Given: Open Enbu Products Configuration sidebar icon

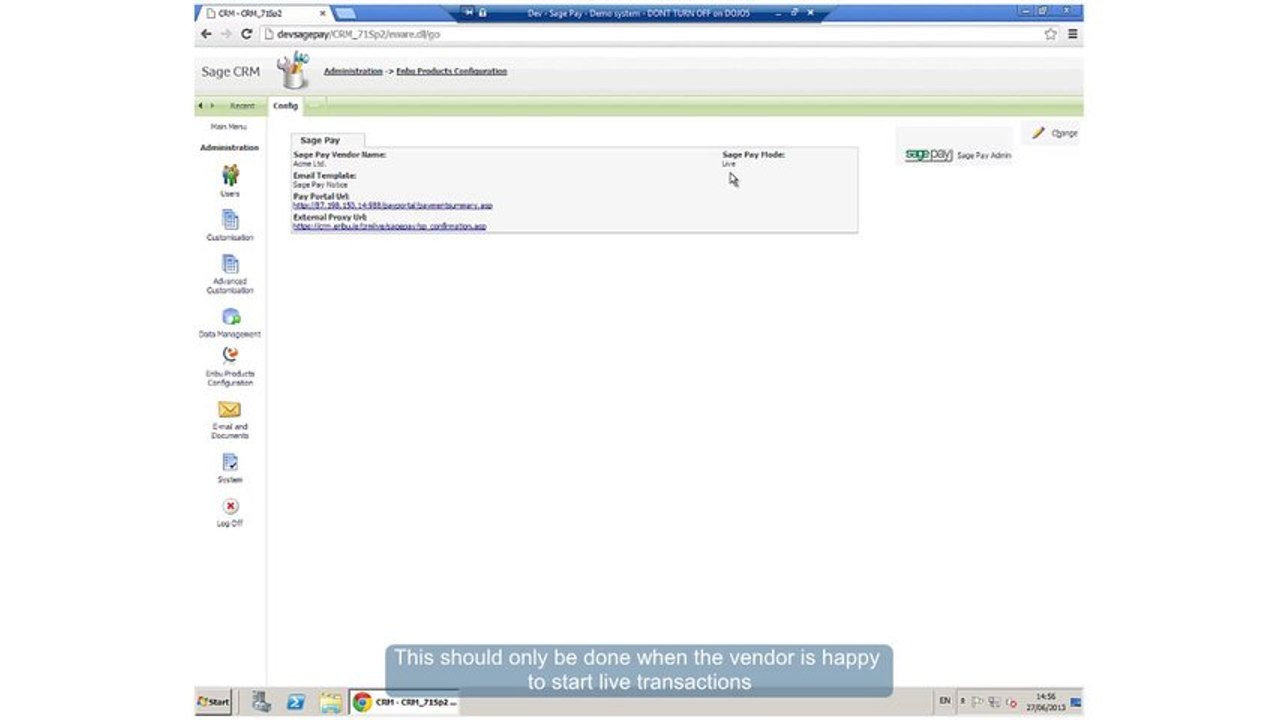Looking at the screenshot, I should (230, 354).
